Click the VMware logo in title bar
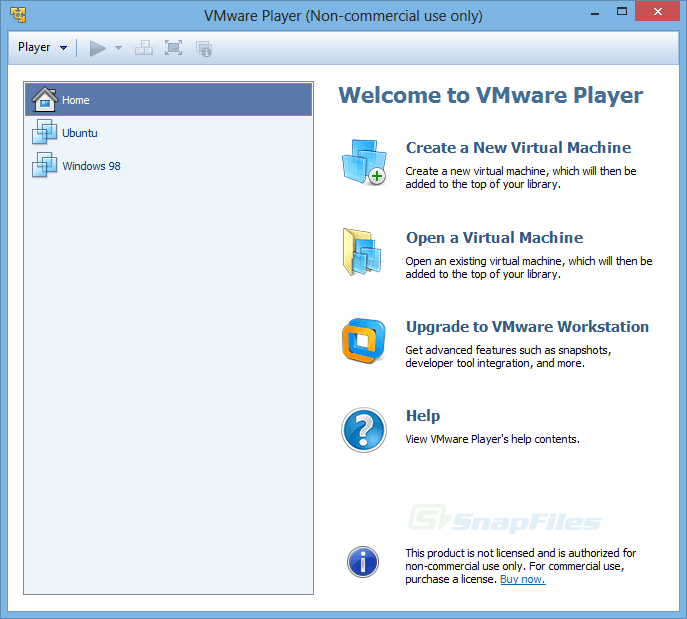This screenshot has height=619, width=687. coord(18,14)
